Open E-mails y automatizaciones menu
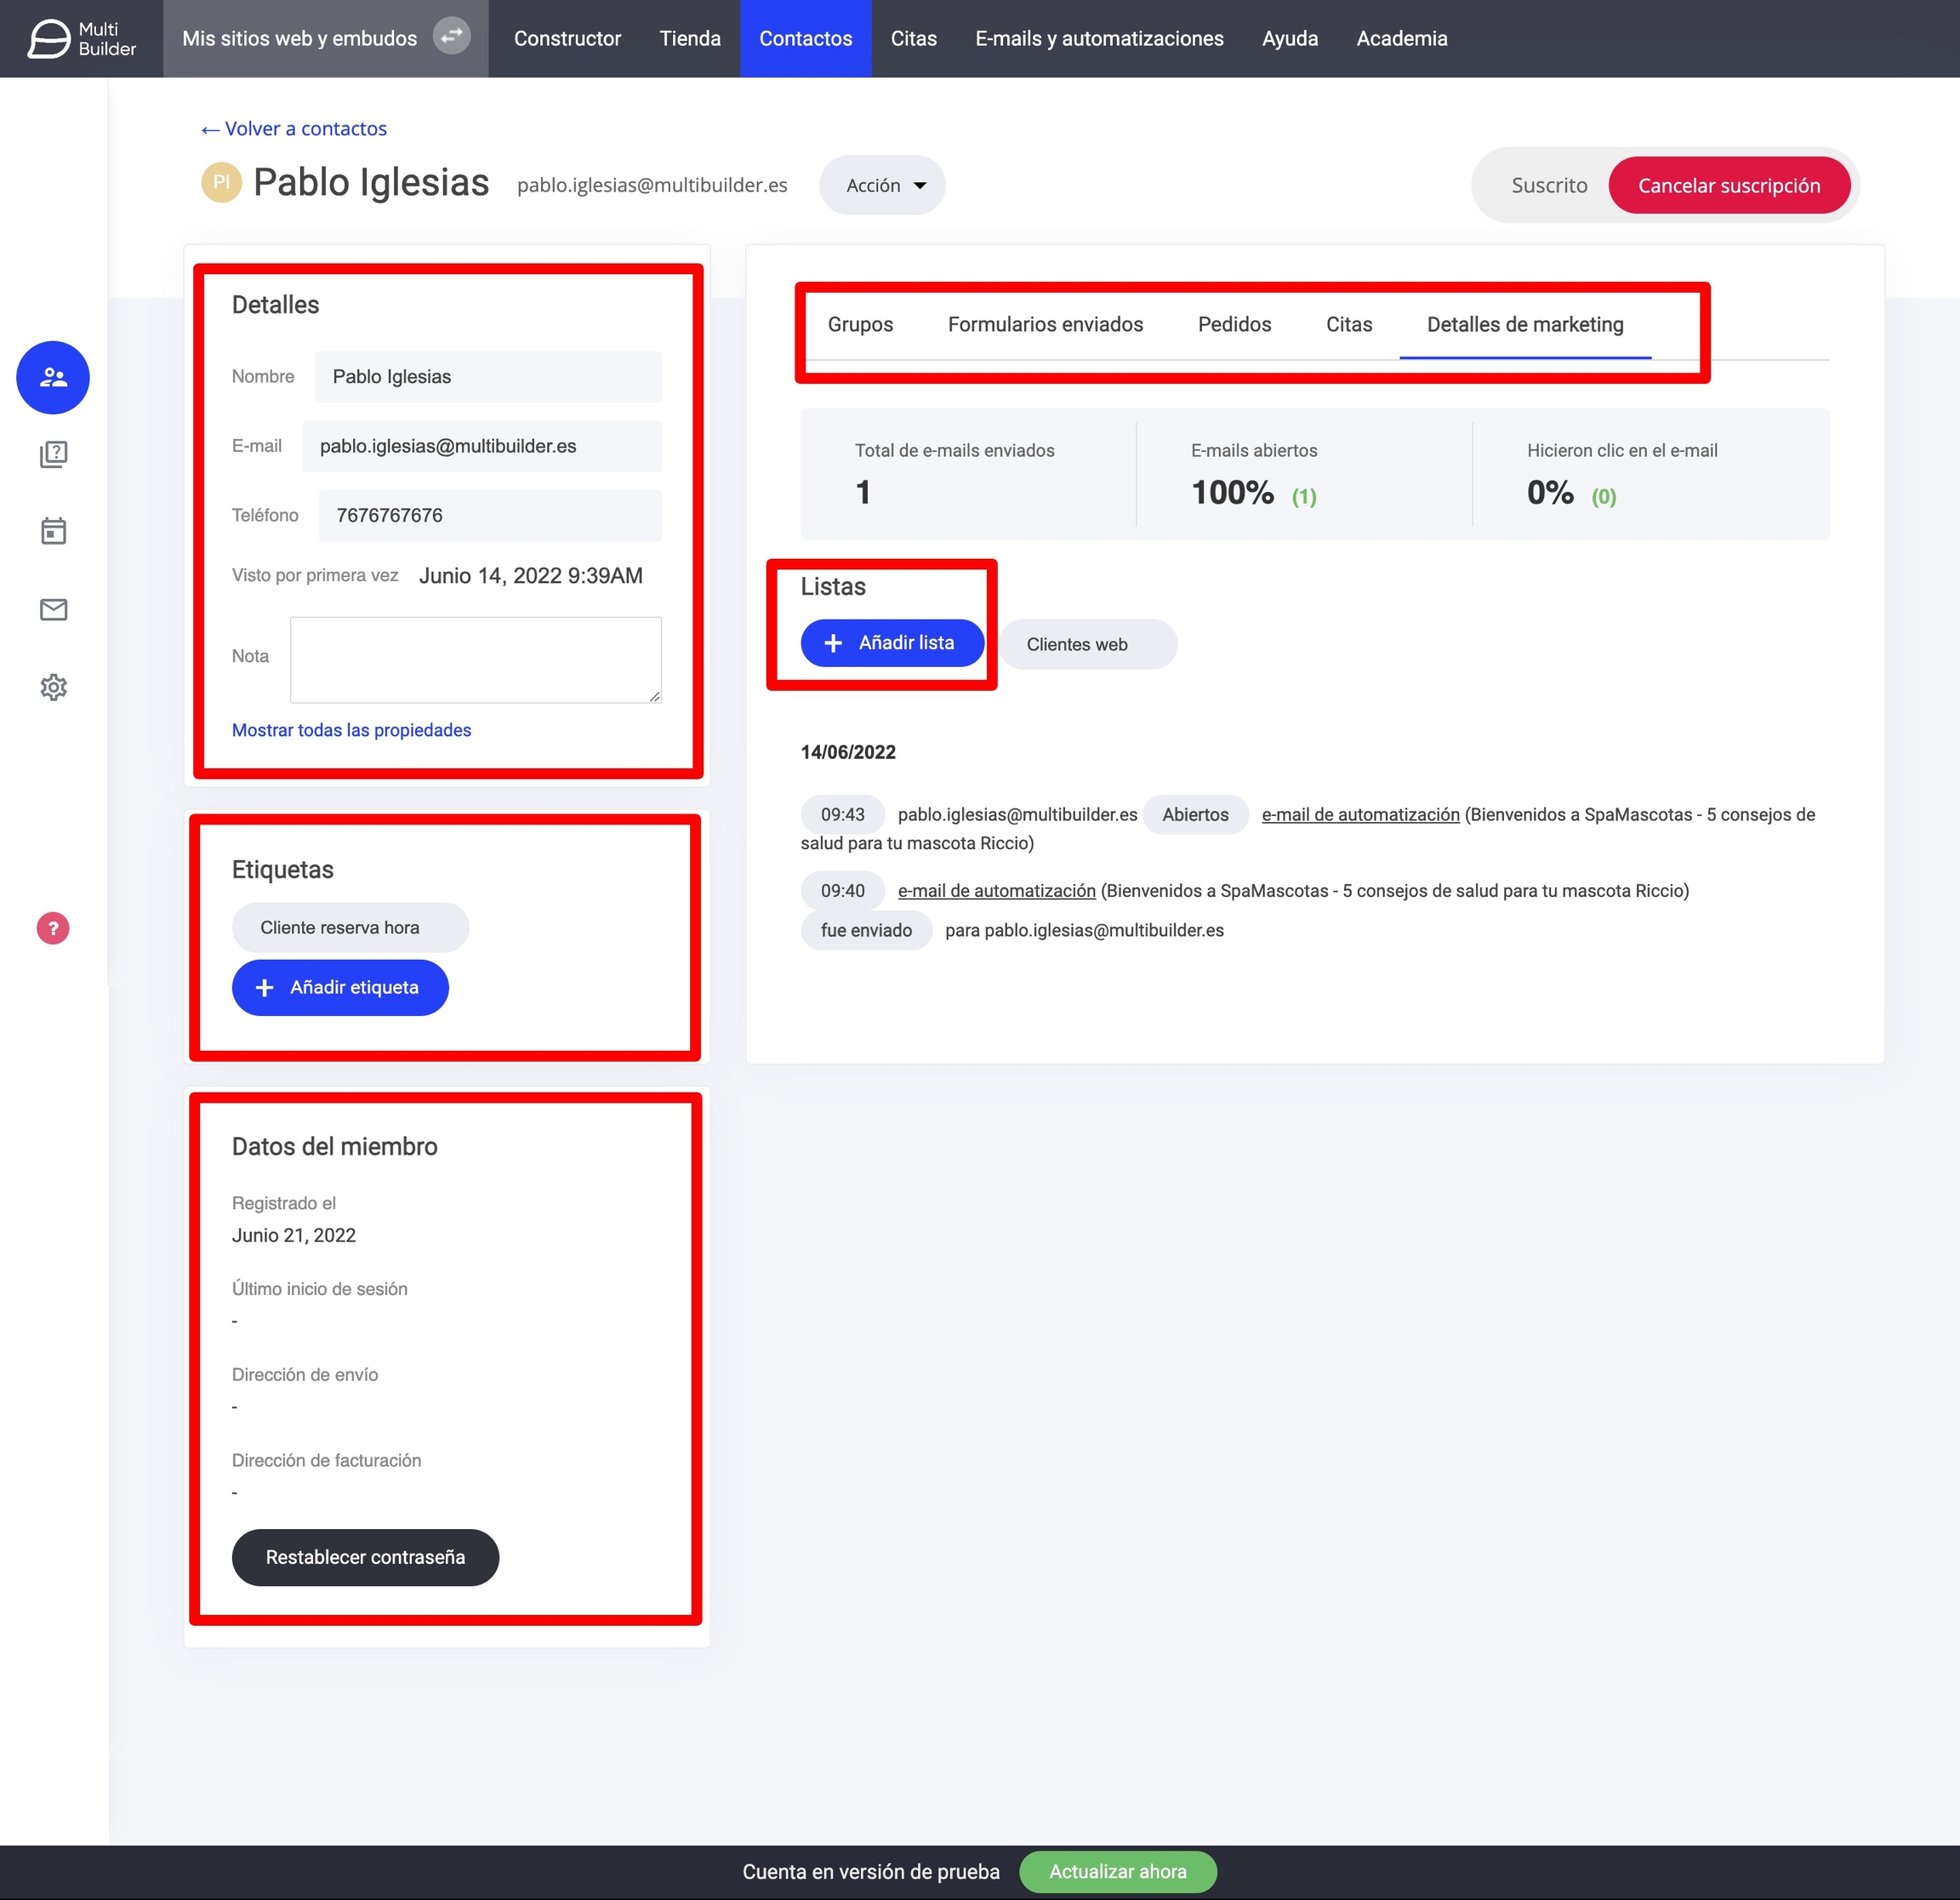Image resolution: width=1960 pixels, height=1900 pixels. pos(1099,39)
